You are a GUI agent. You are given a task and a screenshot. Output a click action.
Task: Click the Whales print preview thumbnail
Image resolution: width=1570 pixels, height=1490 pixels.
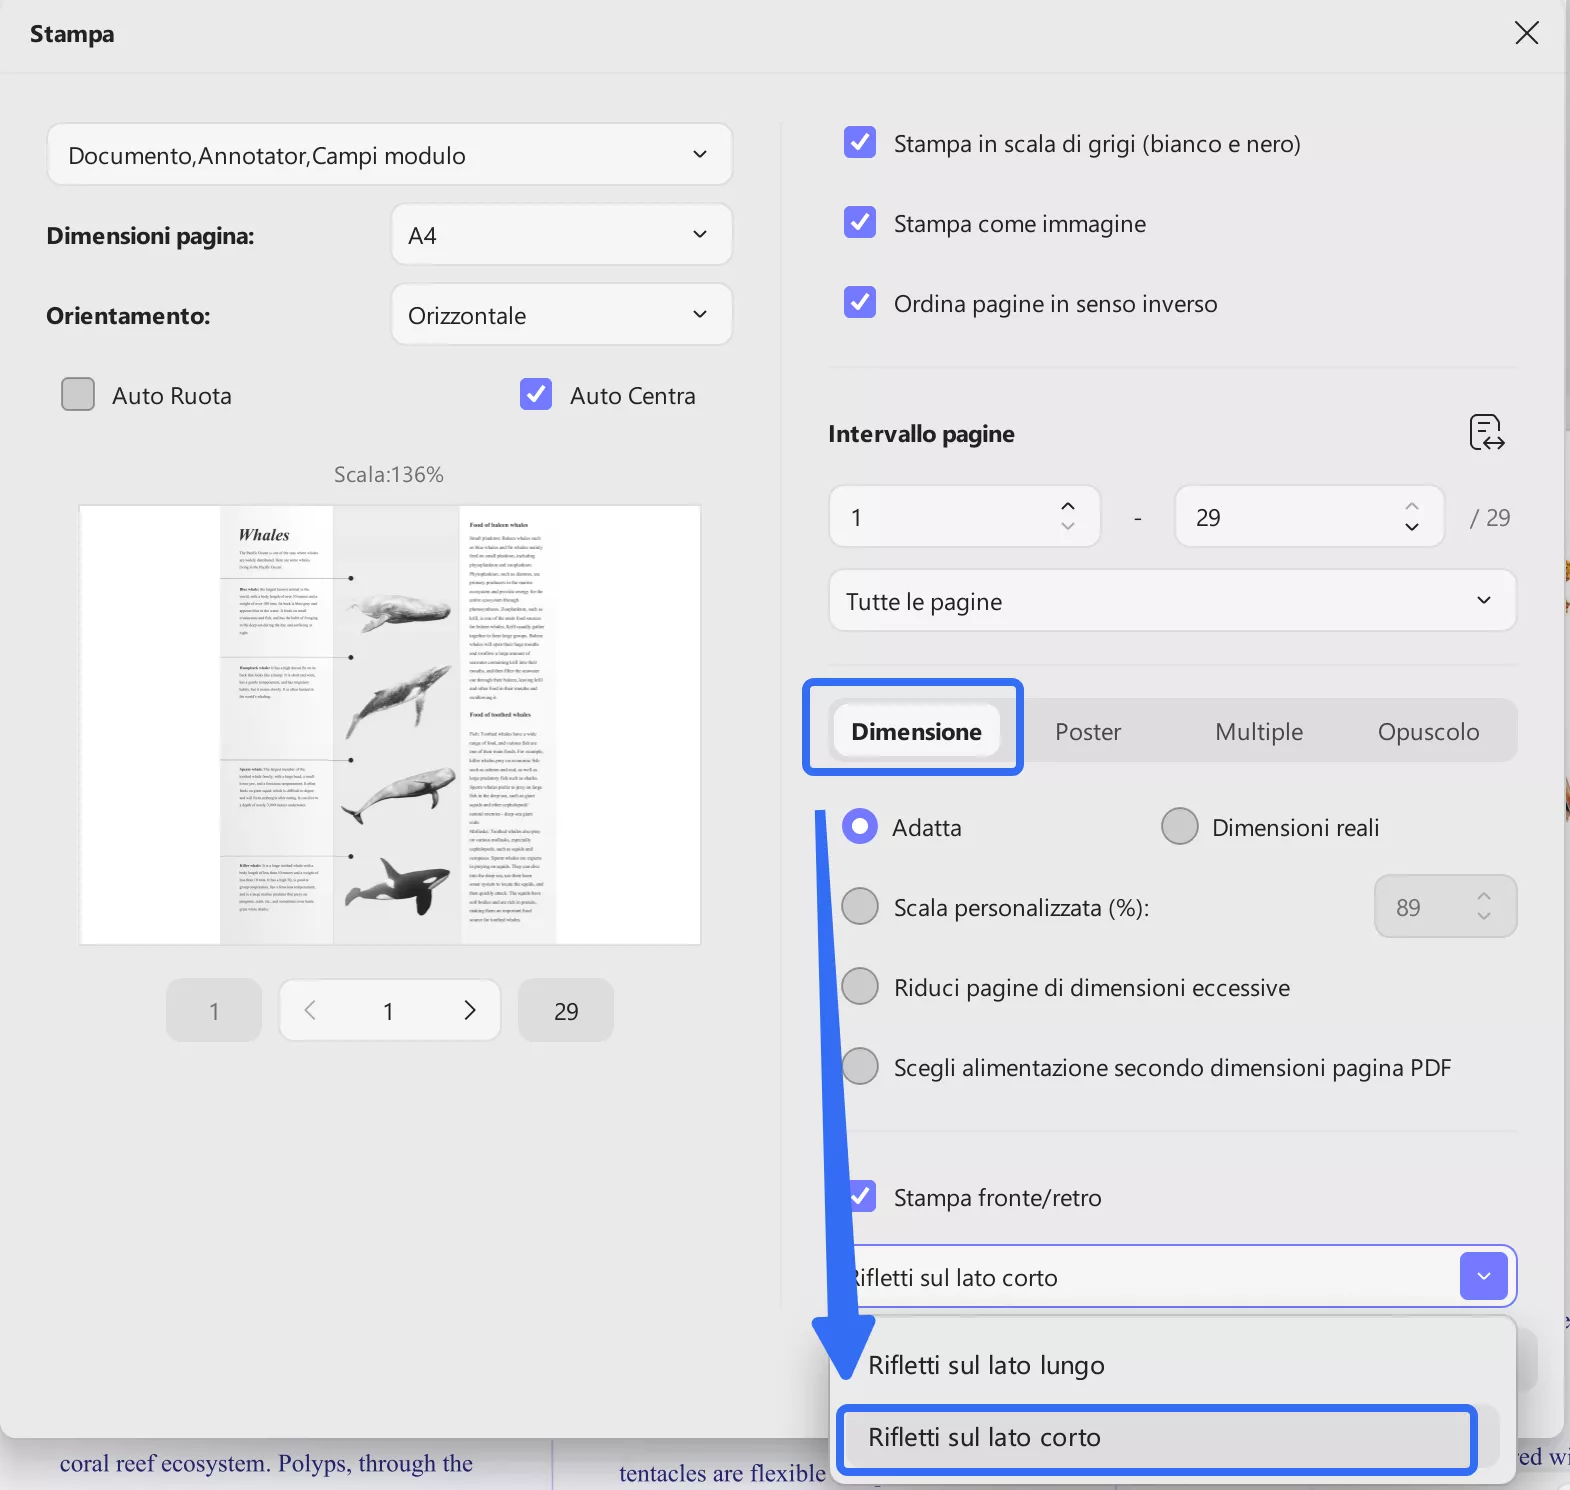[x=390, y=724]
